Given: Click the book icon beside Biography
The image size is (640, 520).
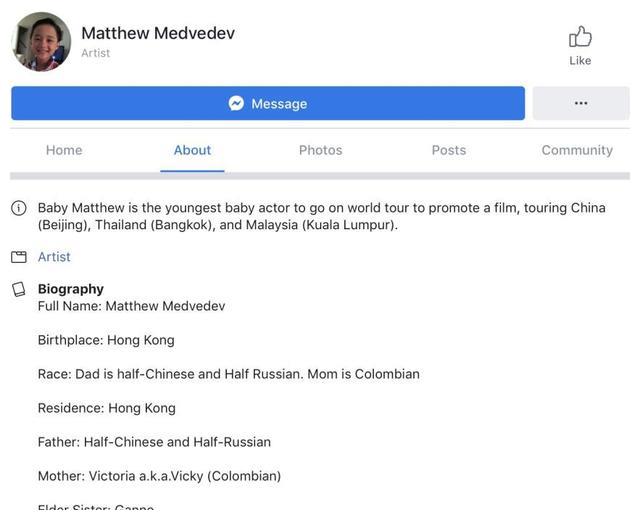Looking at the screenshot, I should (x=19, y=289).
